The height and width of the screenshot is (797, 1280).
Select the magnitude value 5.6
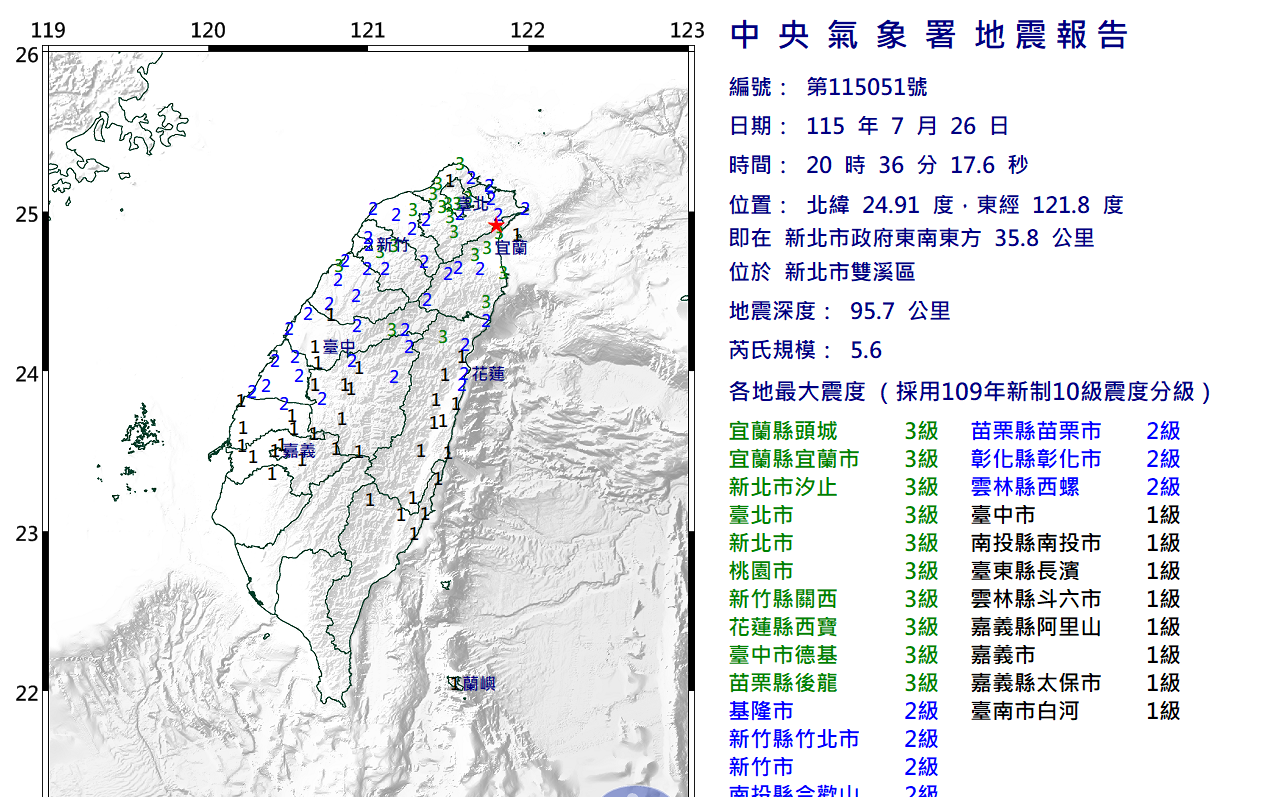(x=866, y=350)
